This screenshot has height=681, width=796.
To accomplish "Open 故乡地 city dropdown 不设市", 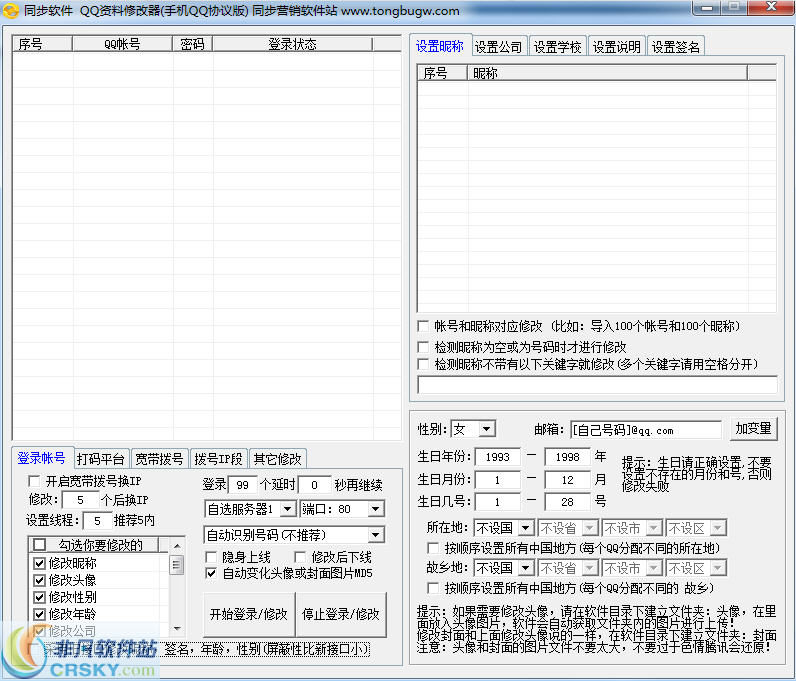I will tap(654, 568).
